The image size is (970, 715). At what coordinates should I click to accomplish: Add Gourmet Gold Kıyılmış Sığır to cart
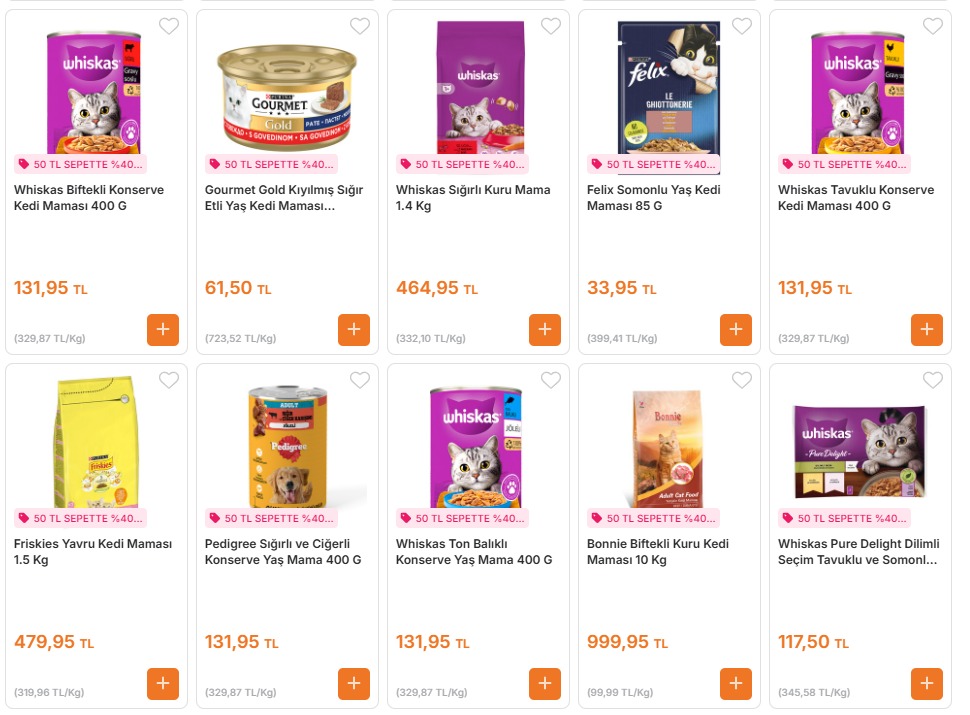[x=354, y=330]
